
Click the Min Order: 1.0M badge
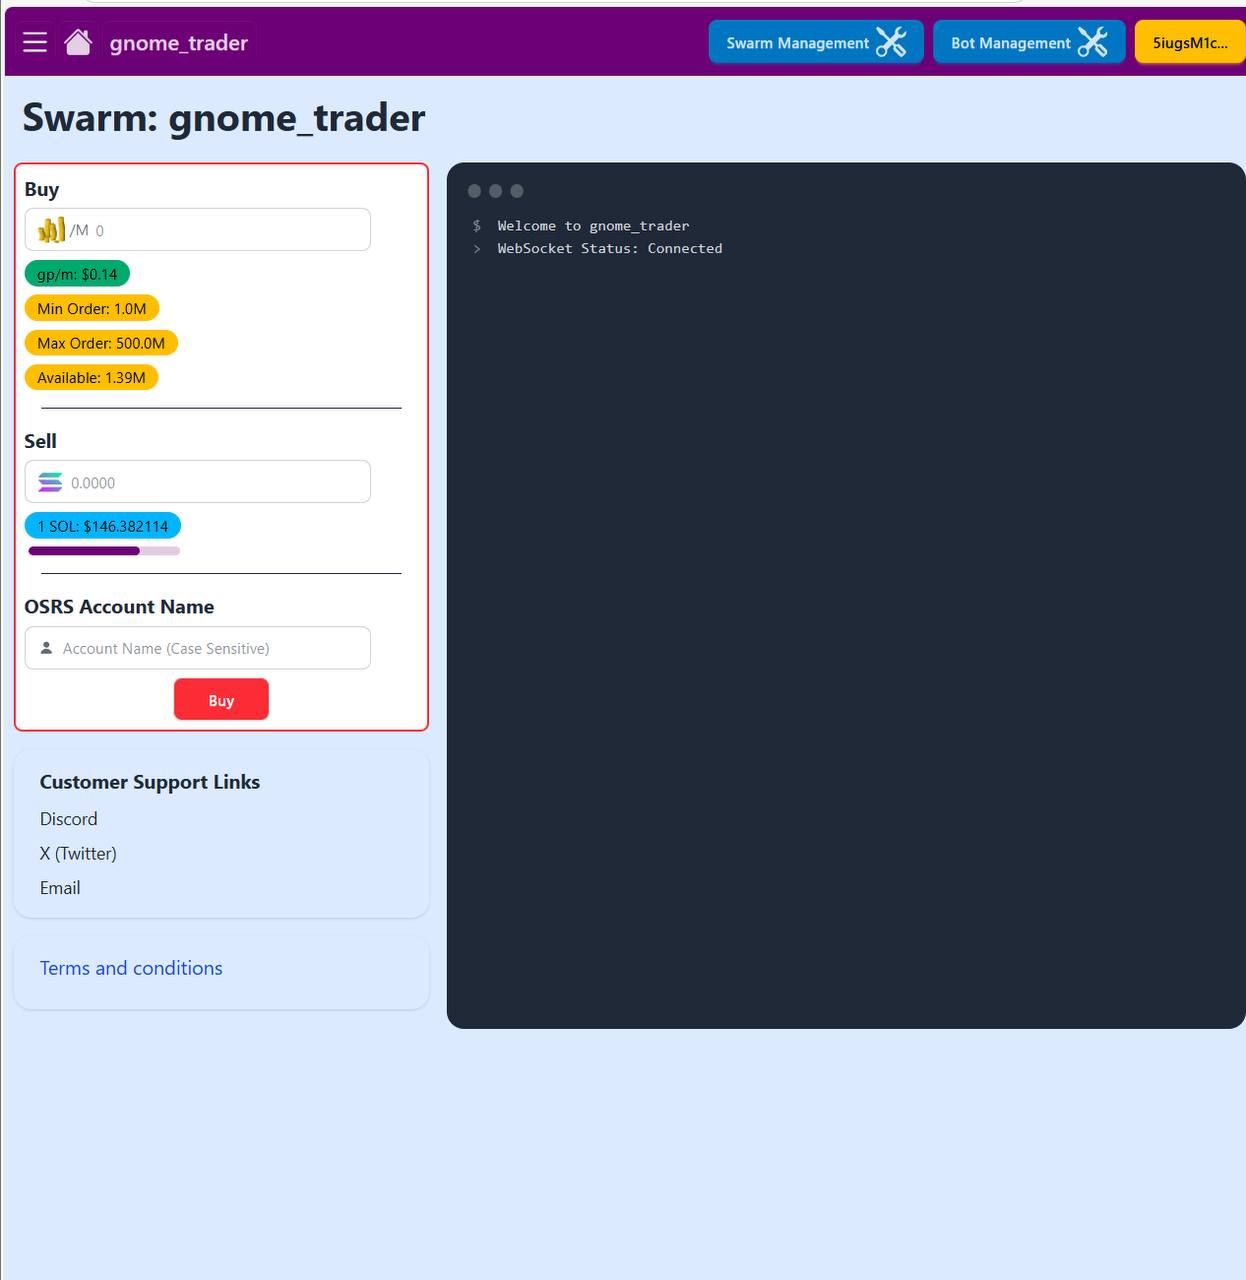pos(92,308)
